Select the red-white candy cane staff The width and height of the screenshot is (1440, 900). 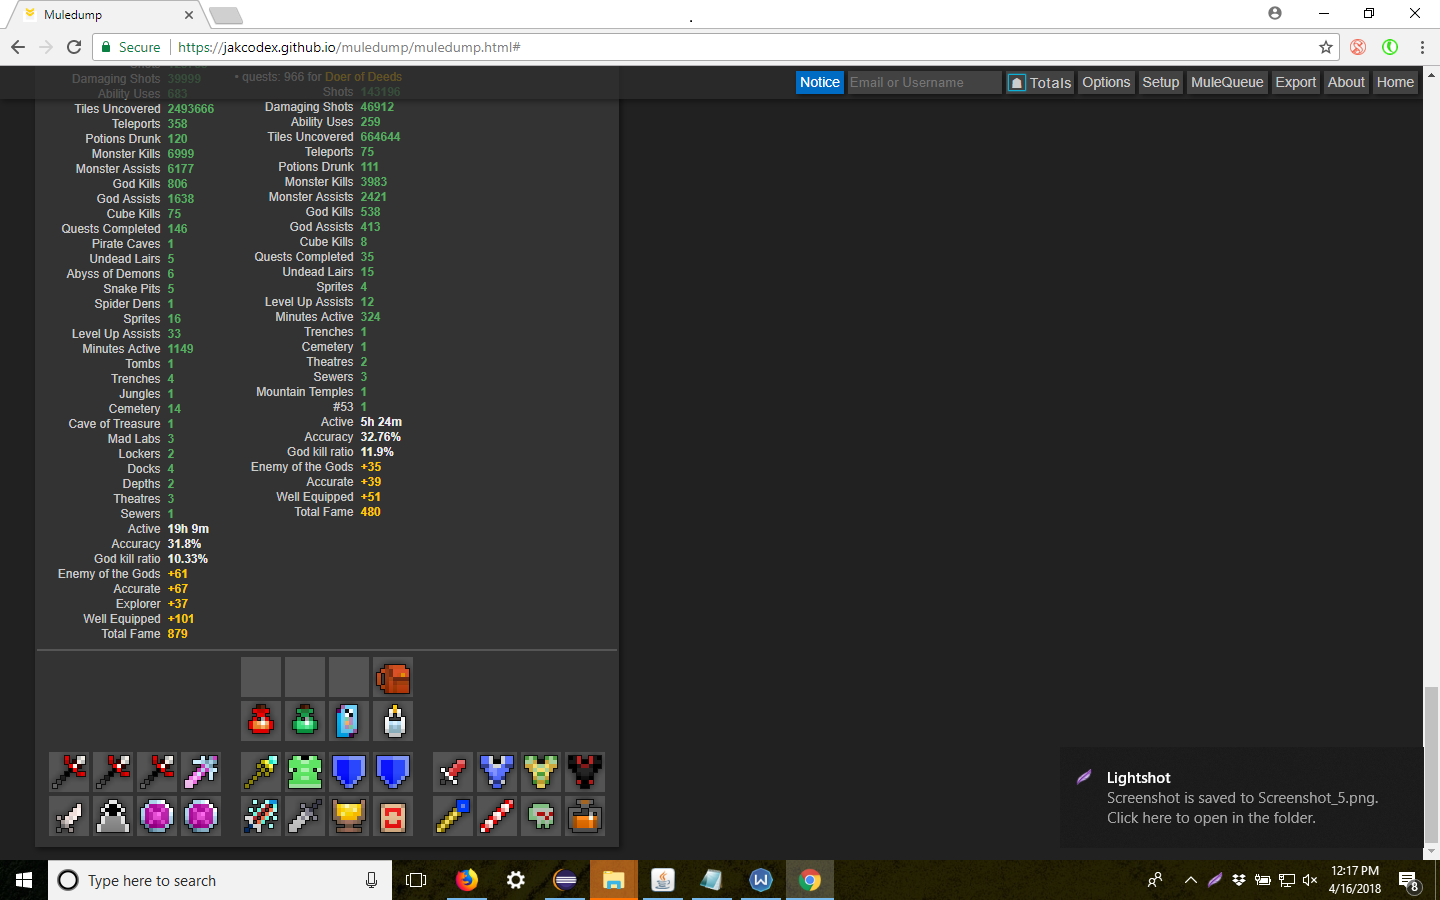tap(497, 816)
